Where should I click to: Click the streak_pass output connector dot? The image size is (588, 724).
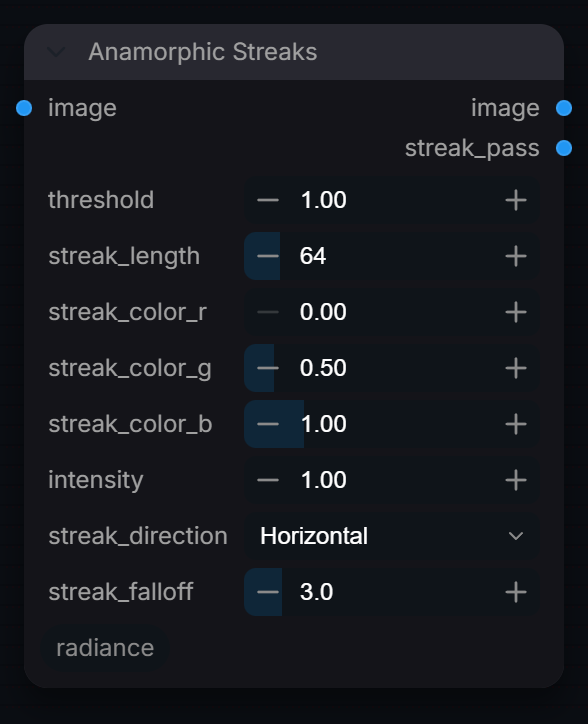point(564,148)
